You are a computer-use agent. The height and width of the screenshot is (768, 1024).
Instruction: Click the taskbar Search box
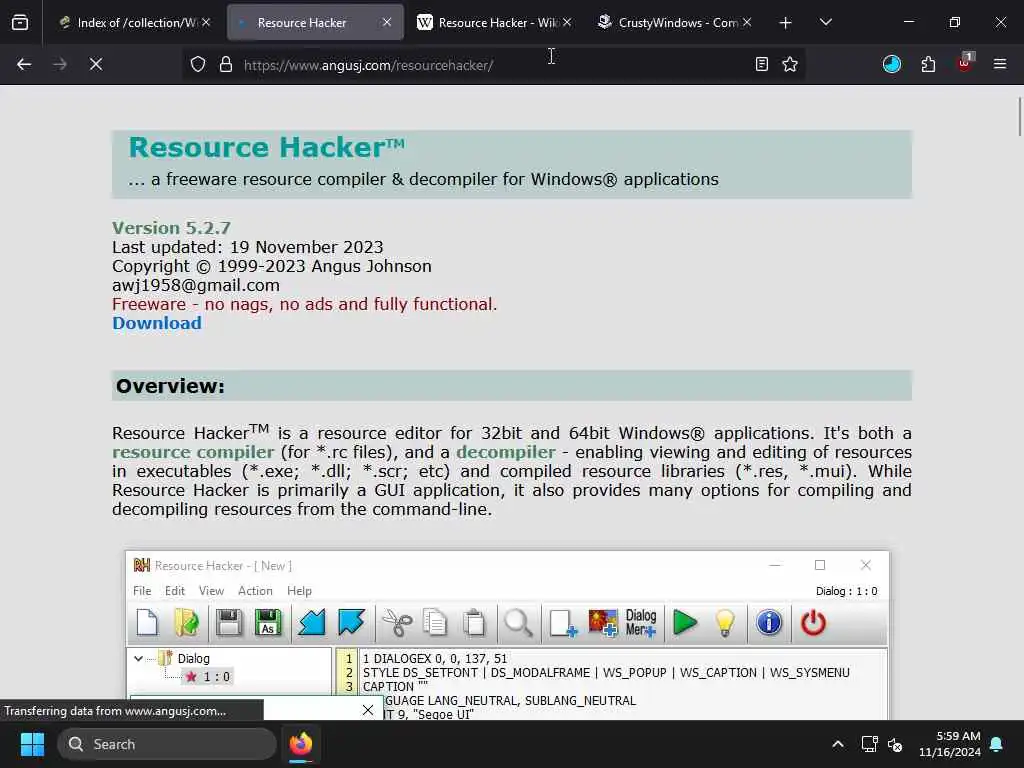tap(167, 744)
